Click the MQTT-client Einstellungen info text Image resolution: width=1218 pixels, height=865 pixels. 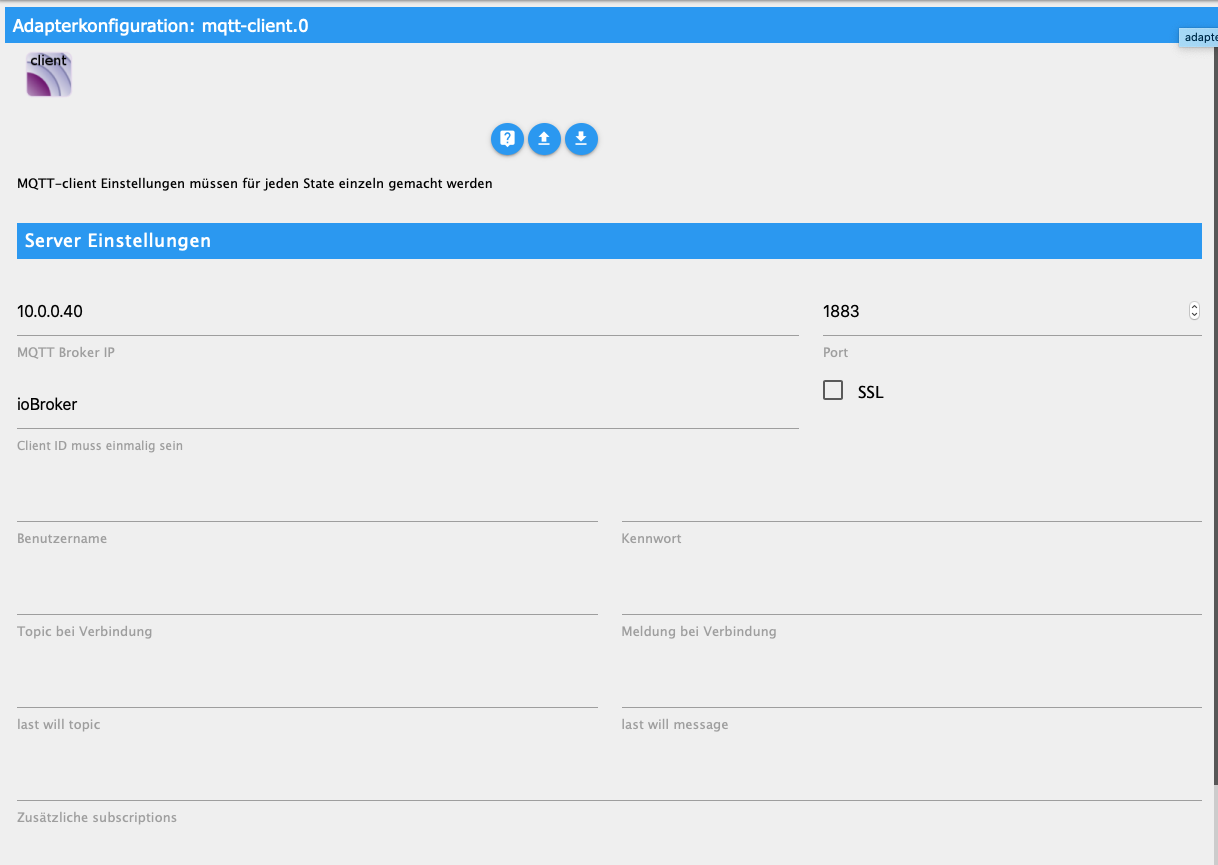pos(255,184)
